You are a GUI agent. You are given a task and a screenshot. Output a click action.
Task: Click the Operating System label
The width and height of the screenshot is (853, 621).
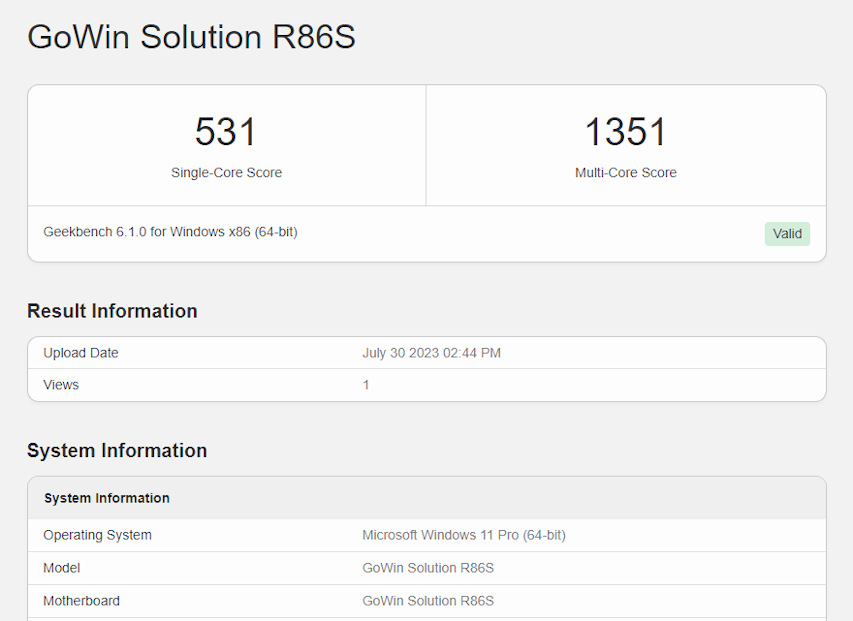tap(97, 535)
